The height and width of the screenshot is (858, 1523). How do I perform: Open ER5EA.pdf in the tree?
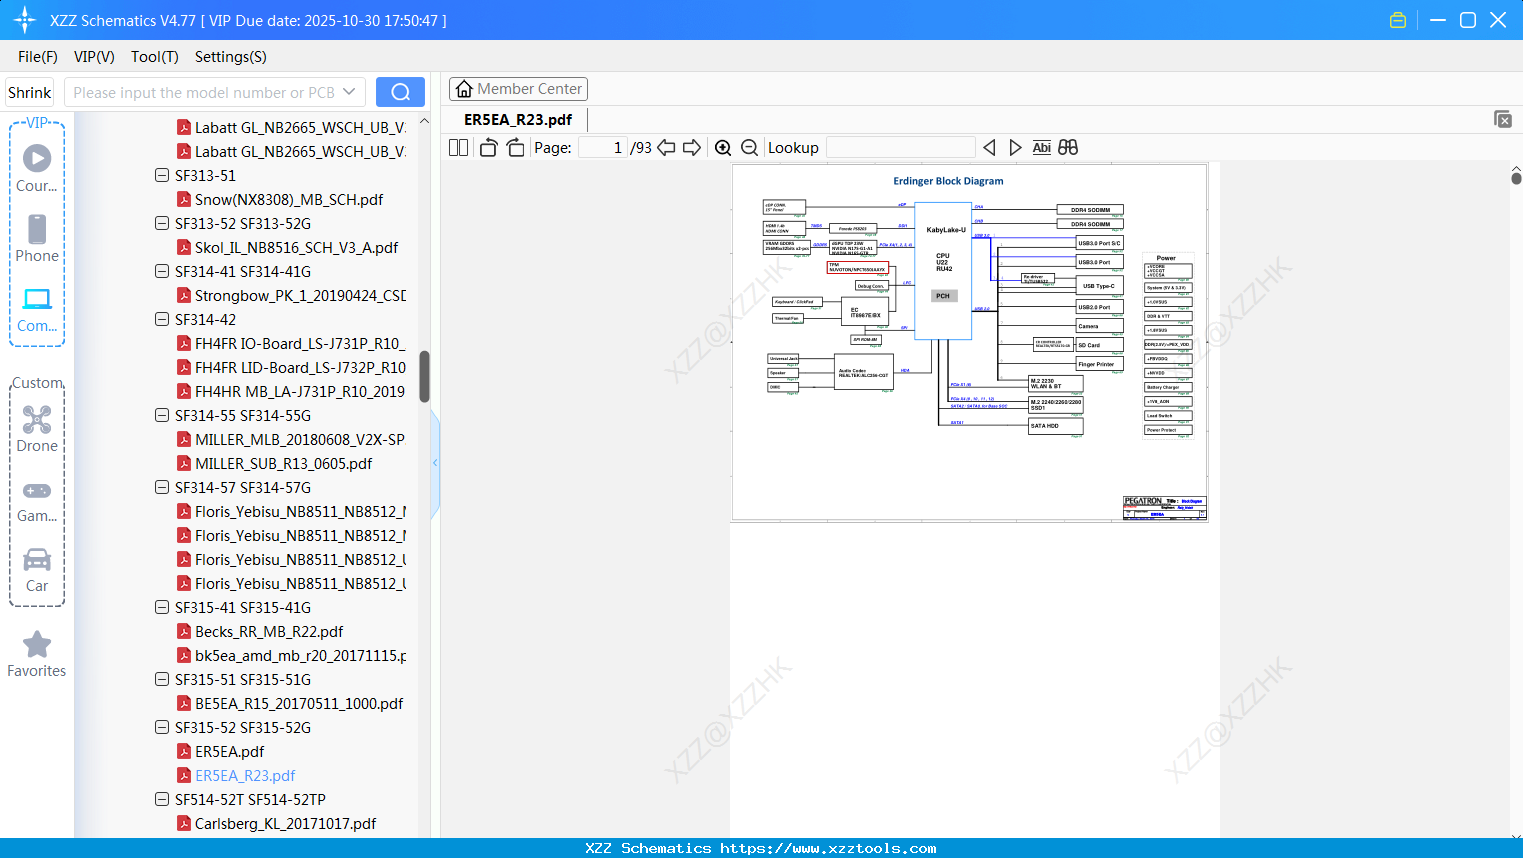[229, 751]
